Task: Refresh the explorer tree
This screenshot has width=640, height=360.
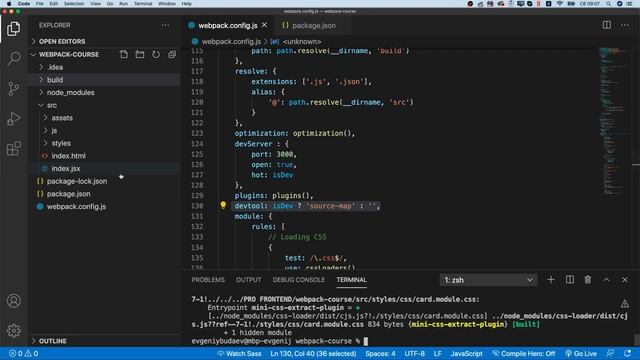Action: [156, 54]
